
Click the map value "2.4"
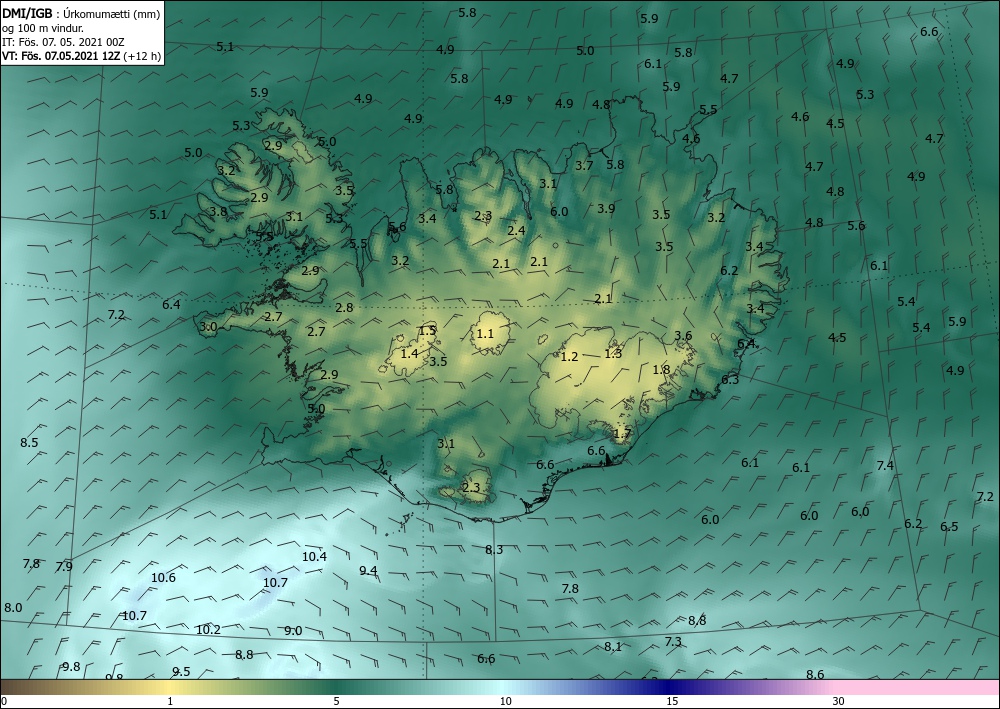(516, 231)
